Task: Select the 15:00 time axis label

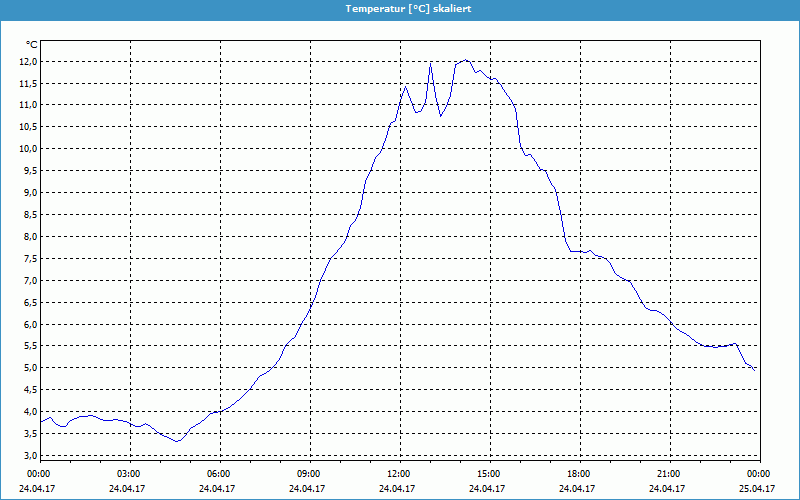Action: (488, 474)
